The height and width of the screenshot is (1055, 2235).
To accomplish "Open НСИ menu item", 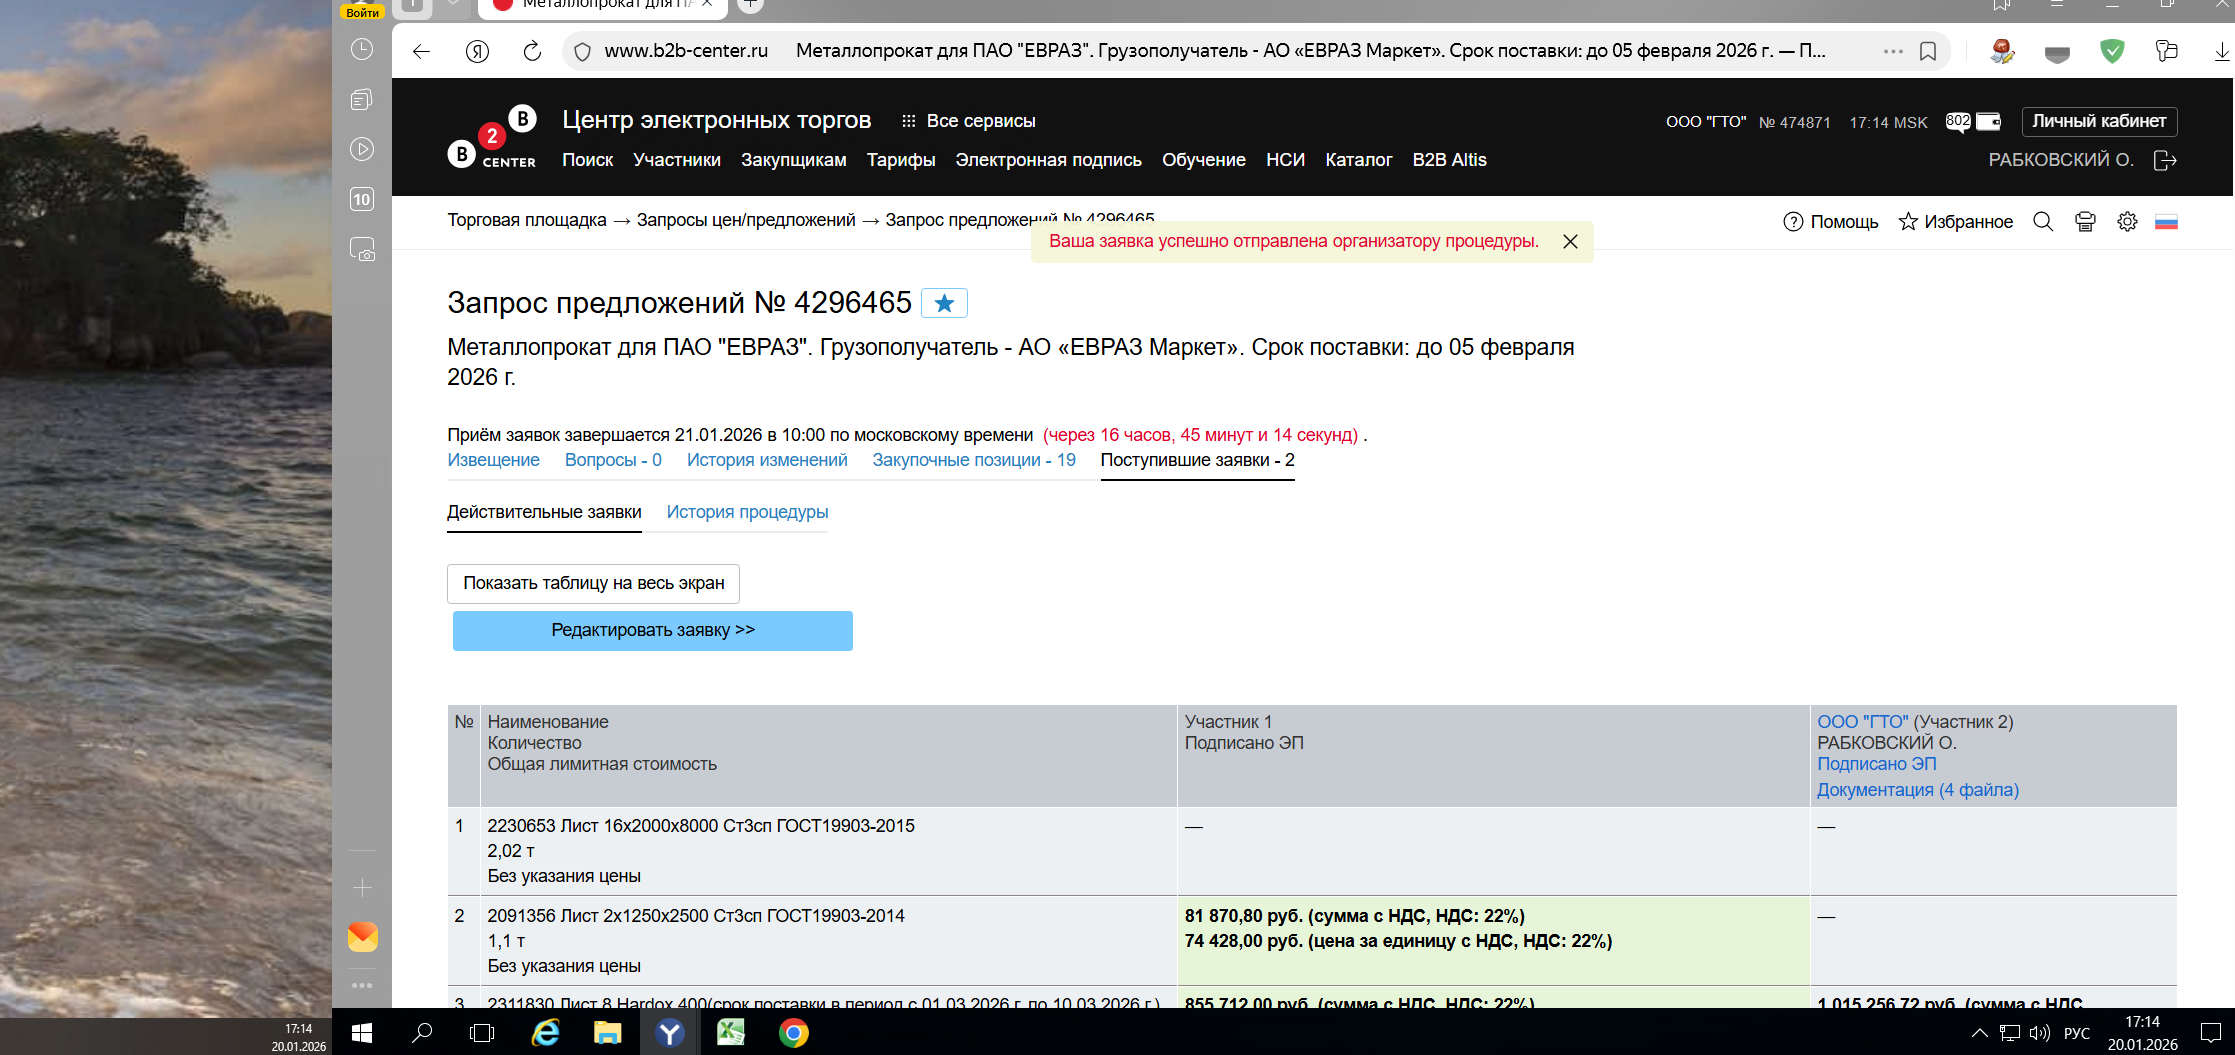I will point(1286,160).
